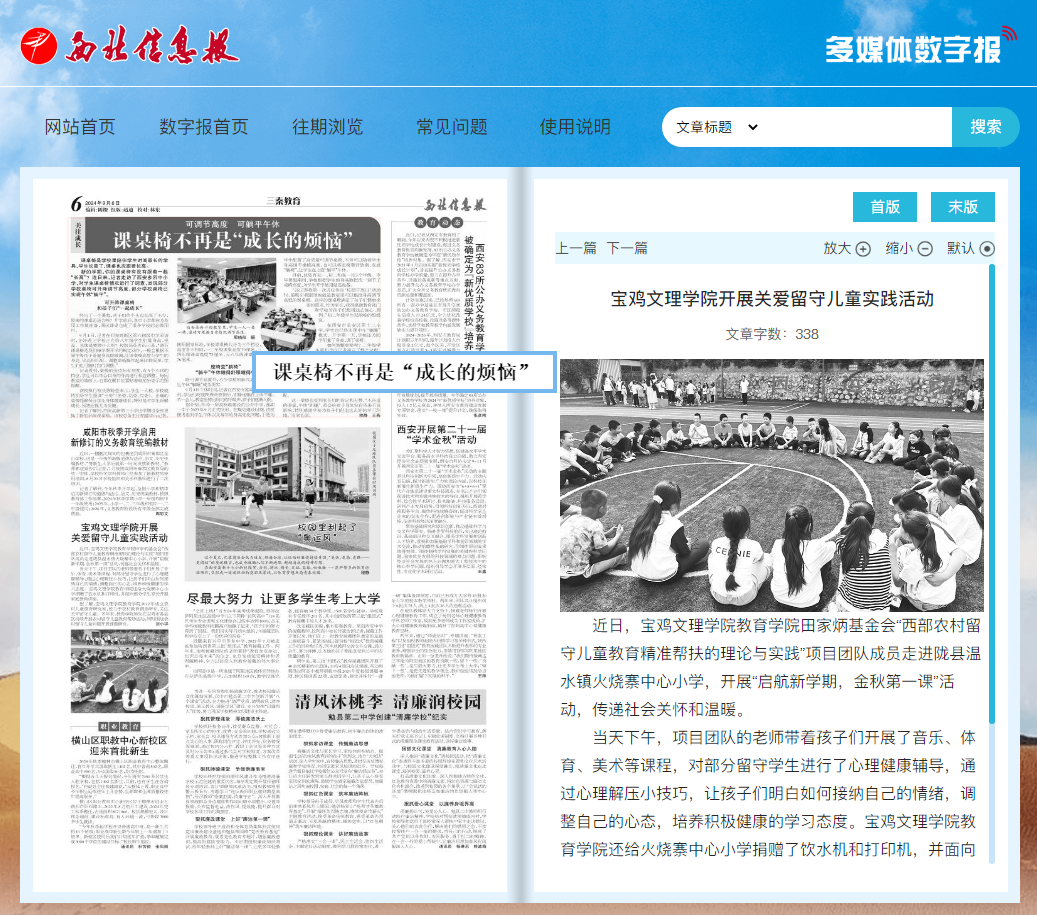Jump to last page with 末版
Viewport: 1037px width, 915px height.
coord(963,207)
